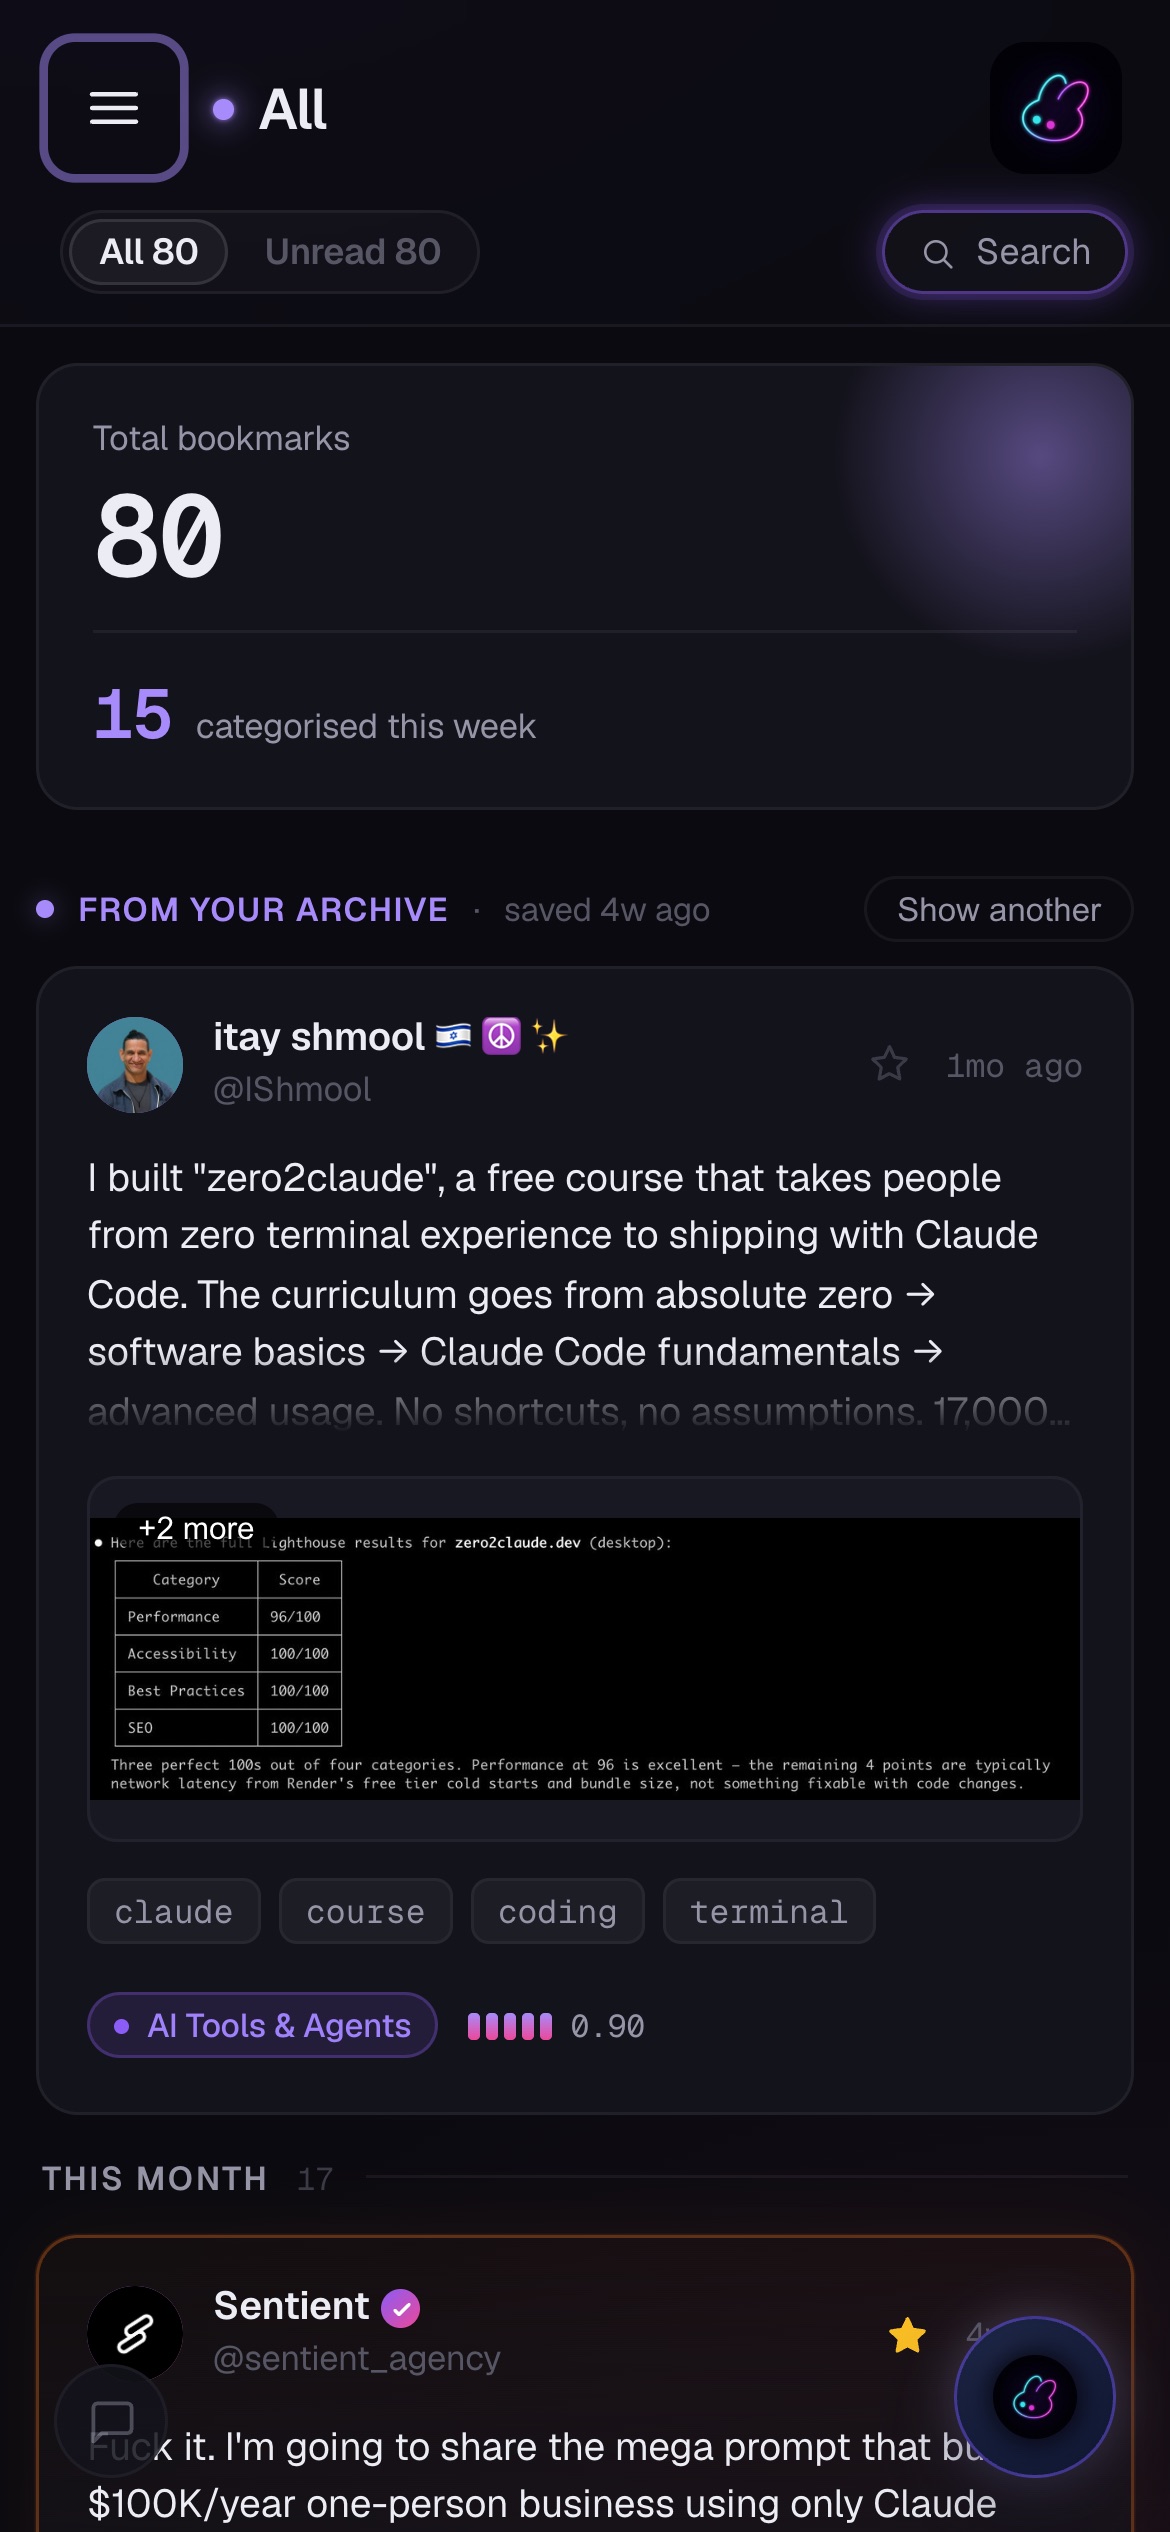
Task: Open the hamburger menu
Action: click(114, 108)
